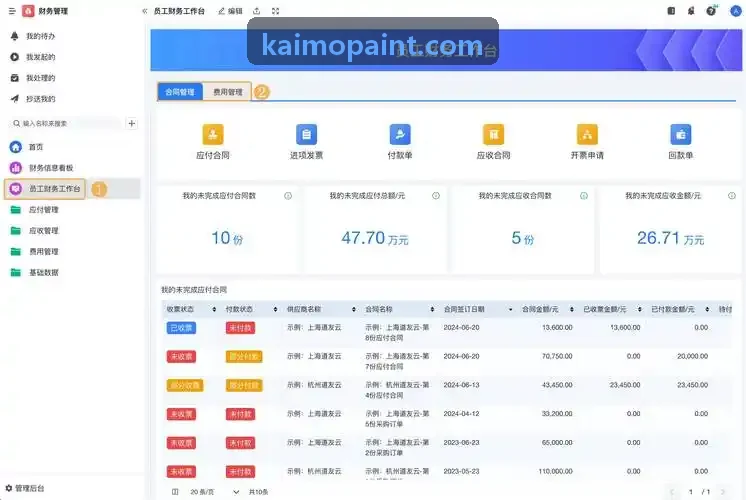Enter fullscreen using the expand icon

pos(275,11)
